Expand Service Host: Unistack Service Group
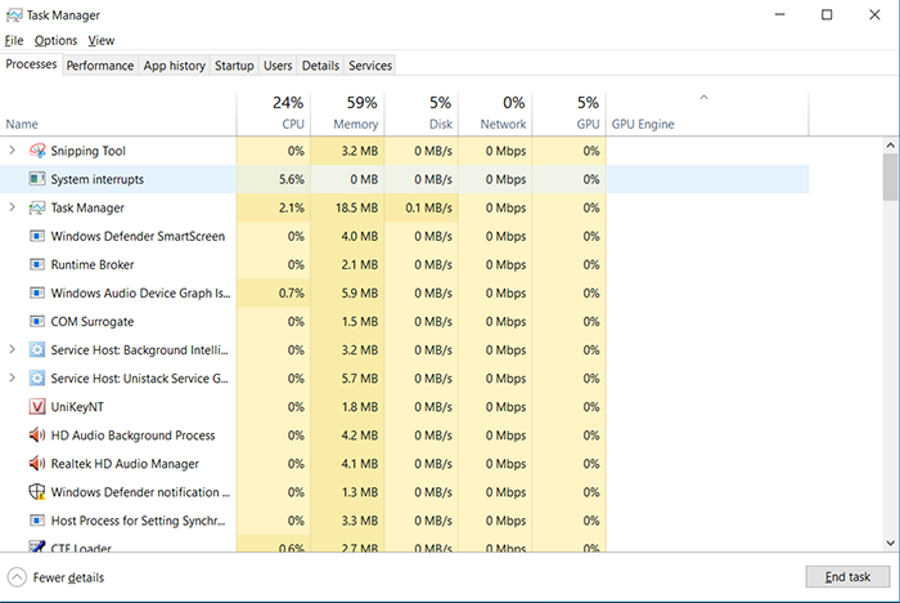The width and height of the screenshot is (900, 603). point(12,378)
